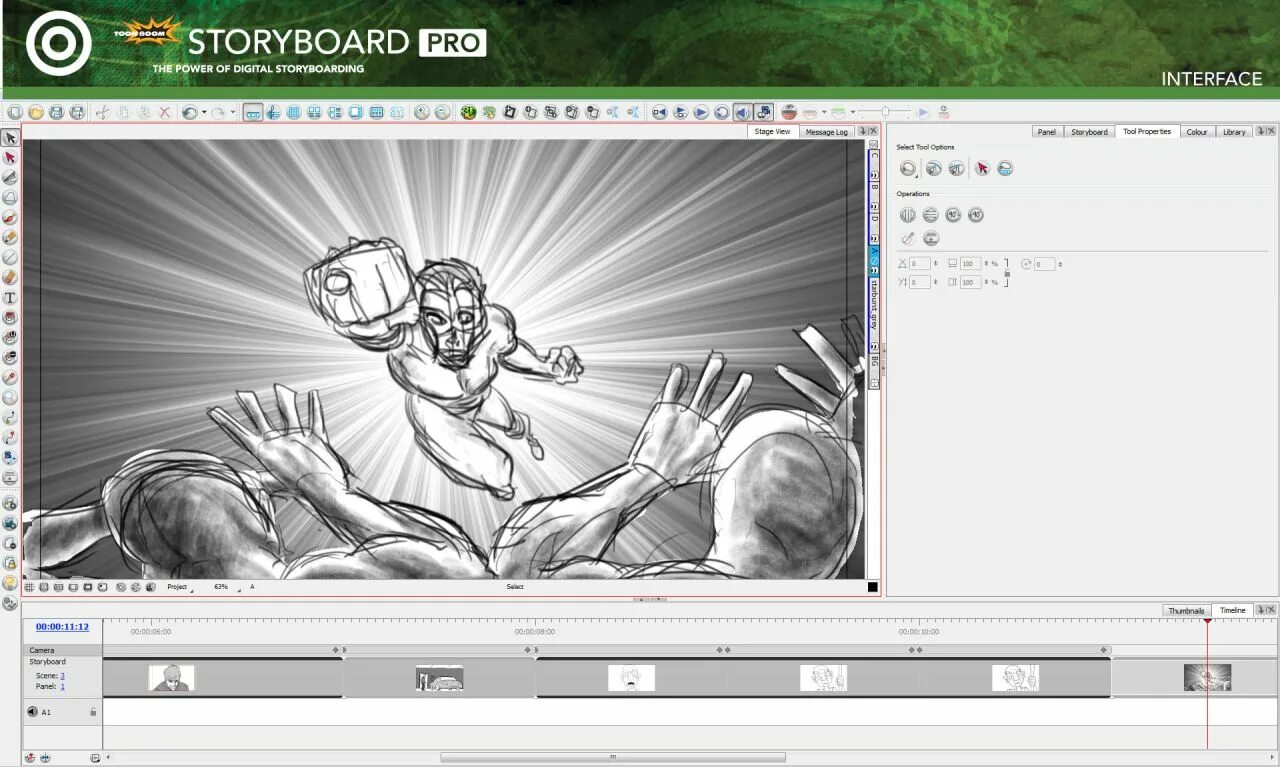Toggle the Loop playback button
The image size is (1280, 767).
[721, 113]
